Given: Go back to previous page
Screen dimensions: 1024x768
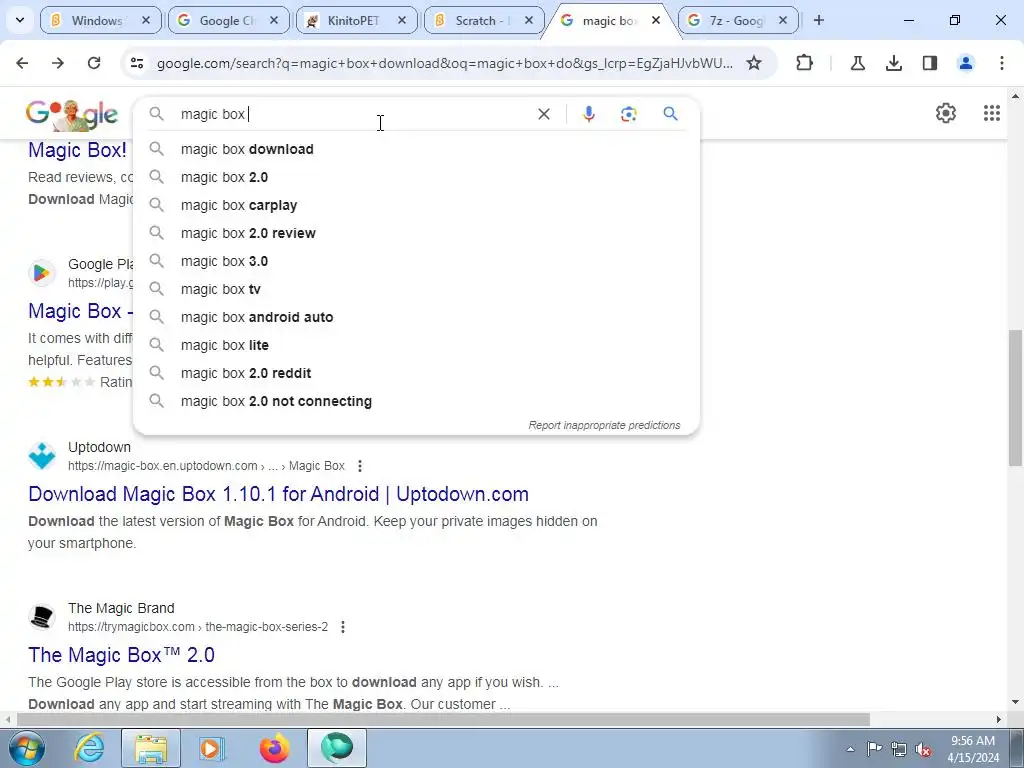Looking at the screenshot, I should click(22, 63).
